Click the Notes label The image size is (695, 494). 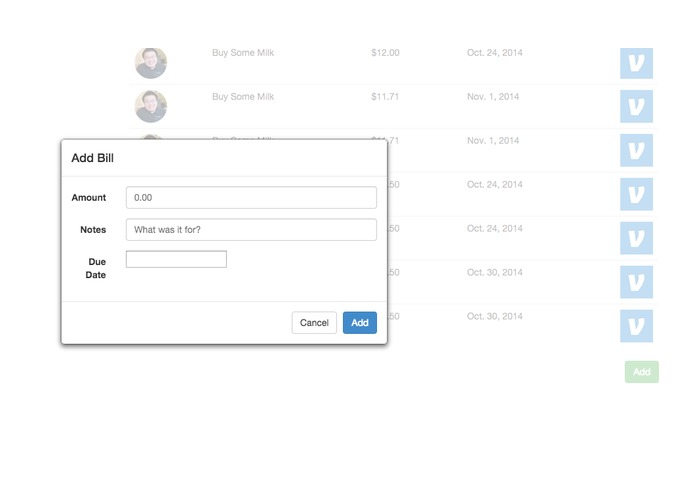pos(93,229)
